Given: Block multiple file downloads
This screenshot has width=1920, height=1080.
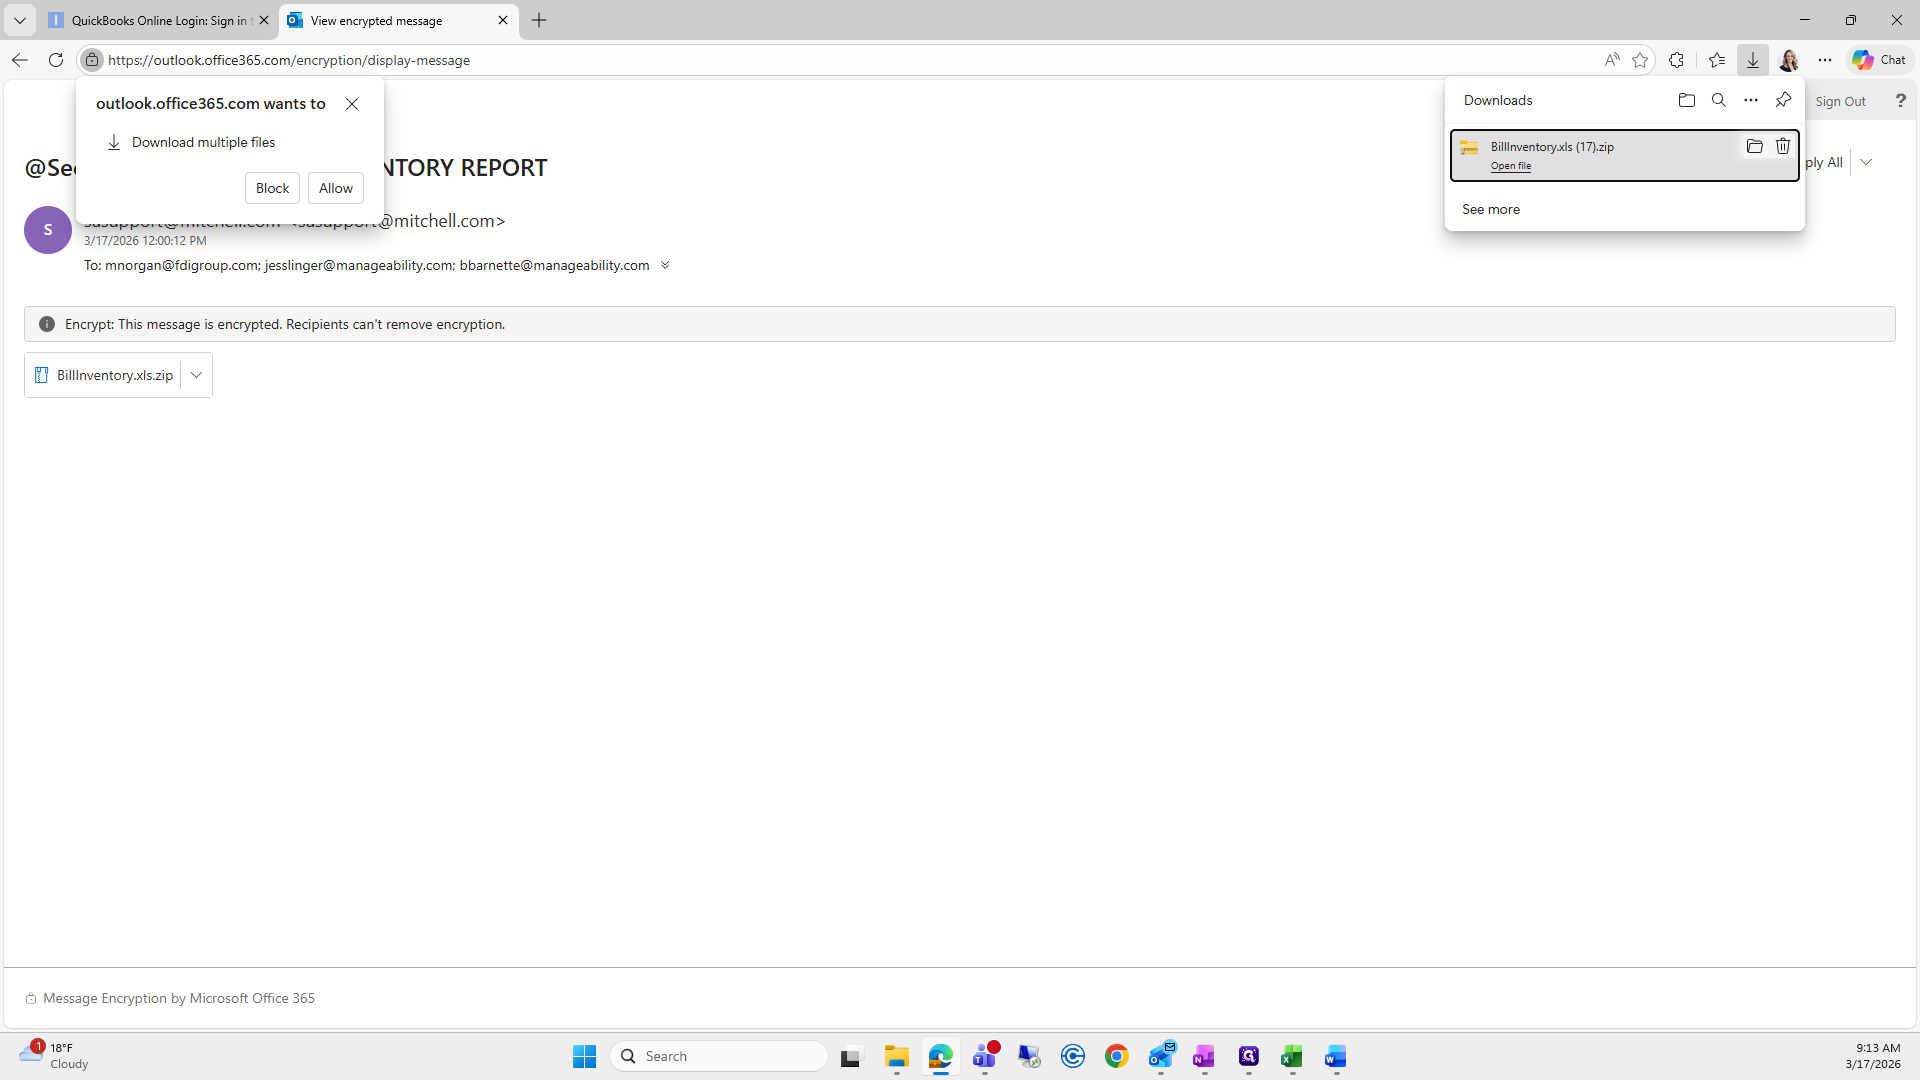Looking at the screenshot, I should point(272,188).
